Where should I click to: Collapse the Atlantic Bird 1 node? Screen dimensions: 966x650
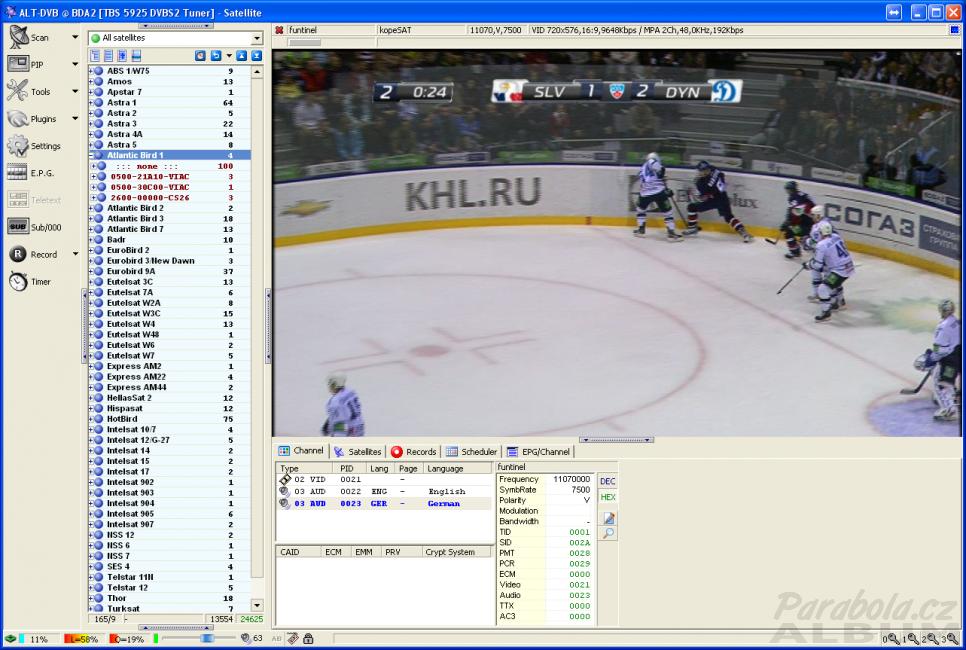(91, 156)
